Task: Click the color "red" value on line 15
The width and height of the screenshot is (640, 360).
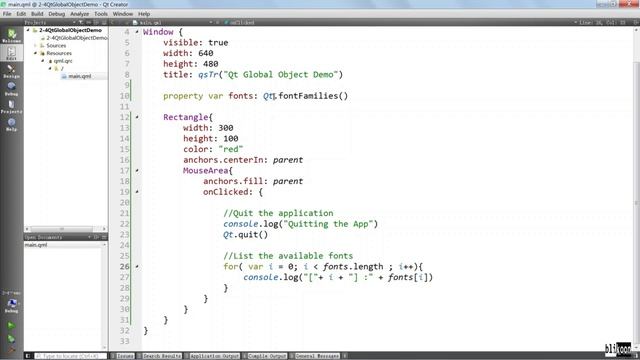Action: click(231, 149)
